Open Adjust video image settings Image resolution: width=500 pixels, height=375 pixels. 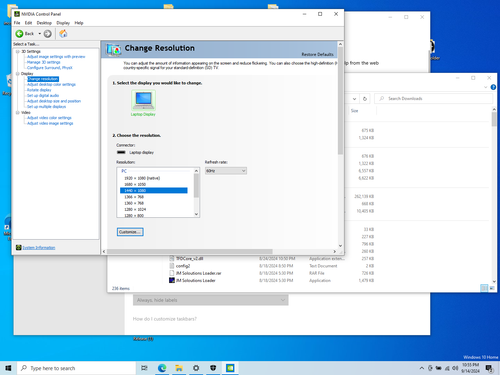pos(50,123)
